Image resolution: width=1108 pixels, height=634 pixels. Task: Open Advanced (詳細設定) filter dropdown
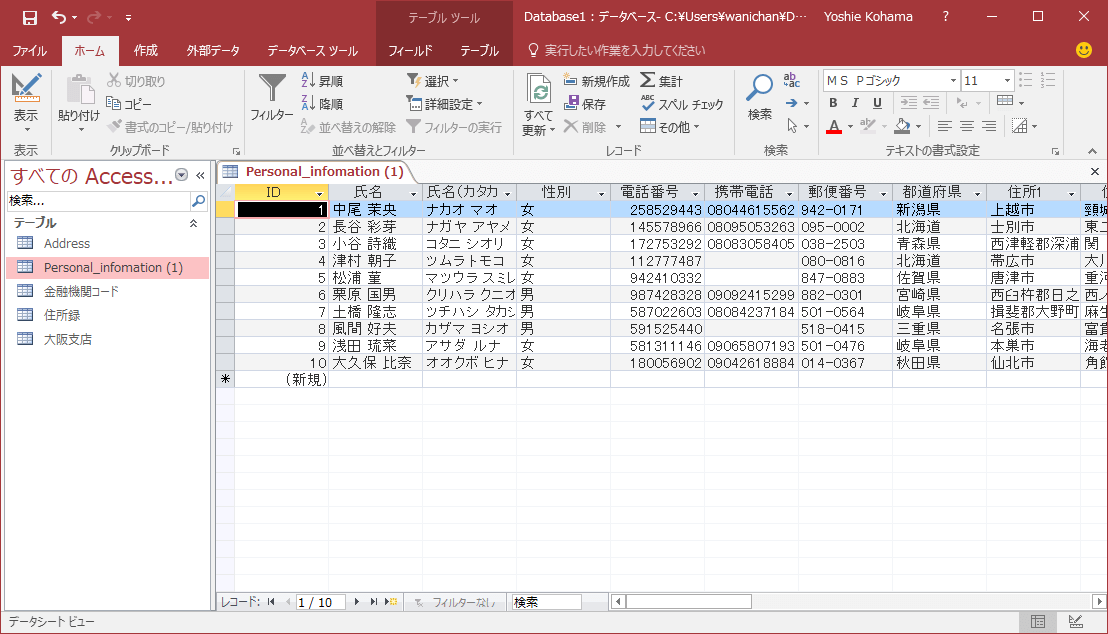click(x=444, y=104)
